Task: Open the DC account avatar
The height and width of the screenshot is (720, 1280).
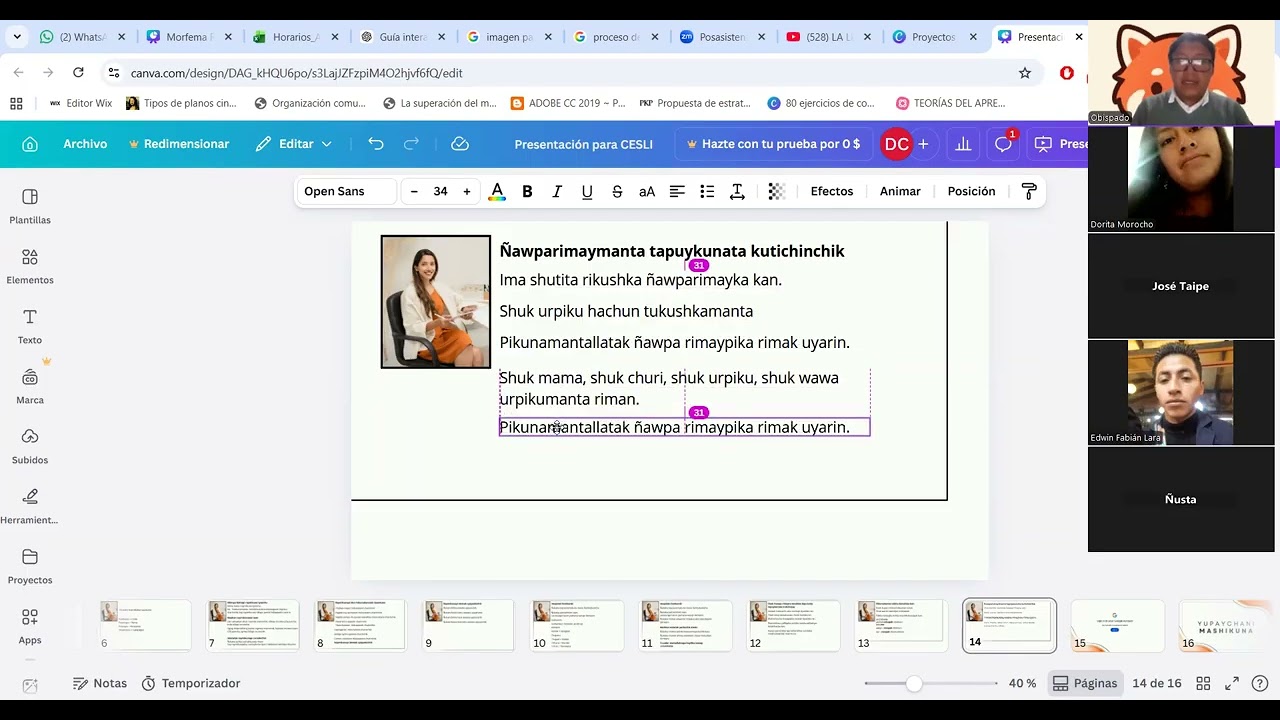Action: (x=897, y=144)
